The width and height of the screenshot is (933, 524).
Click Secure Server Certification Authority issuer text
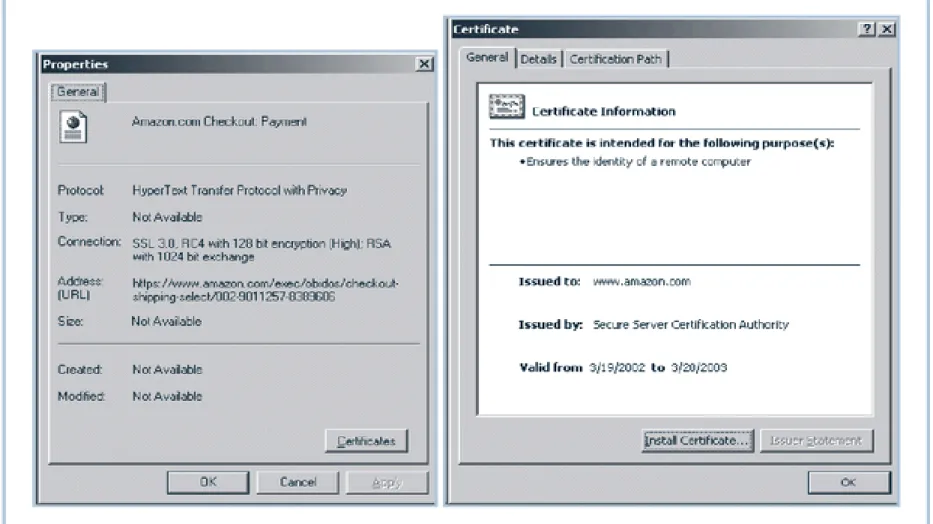(x=691, y=325)
